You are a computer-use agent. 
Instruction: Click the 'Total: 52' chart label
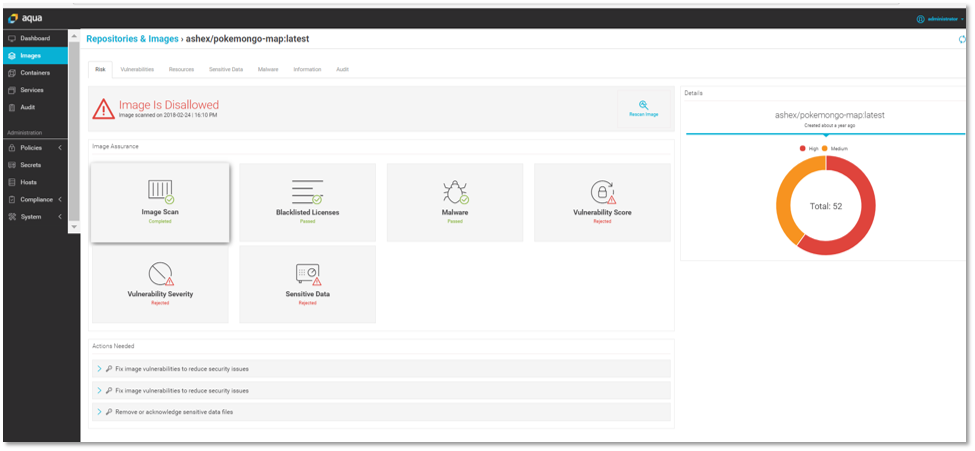[x=825, y=206]
